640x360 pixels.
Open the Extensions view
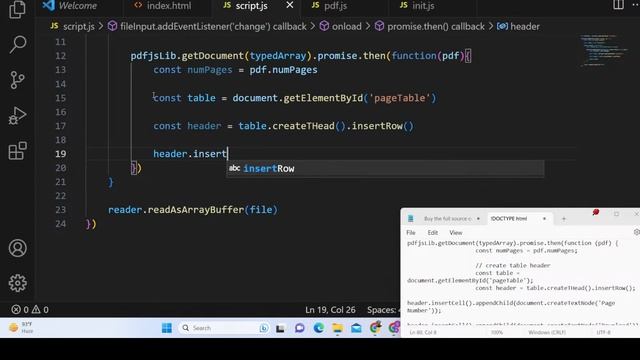click(x=17, y=151)
